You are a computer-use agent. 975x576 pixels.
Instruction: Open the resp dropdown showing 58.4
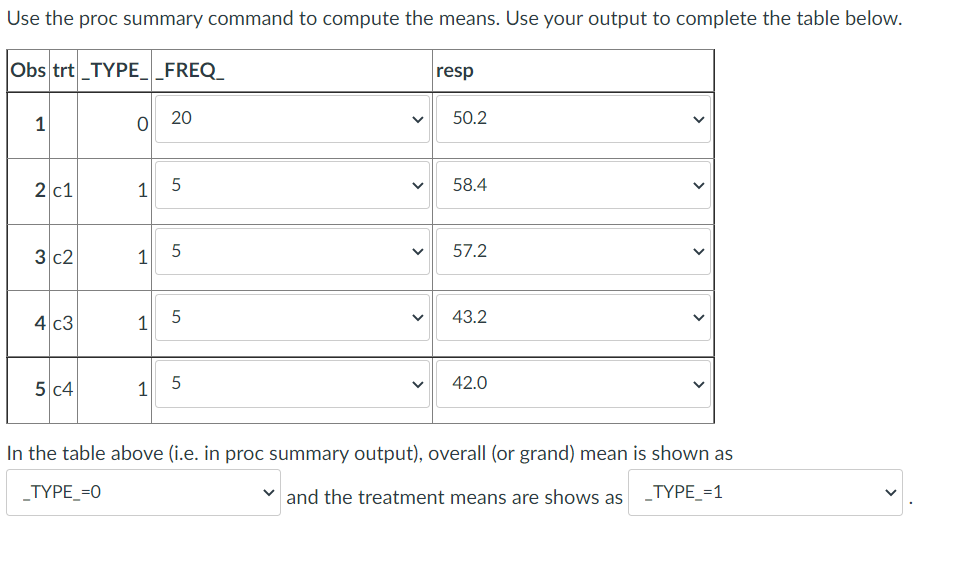[572, 185]
